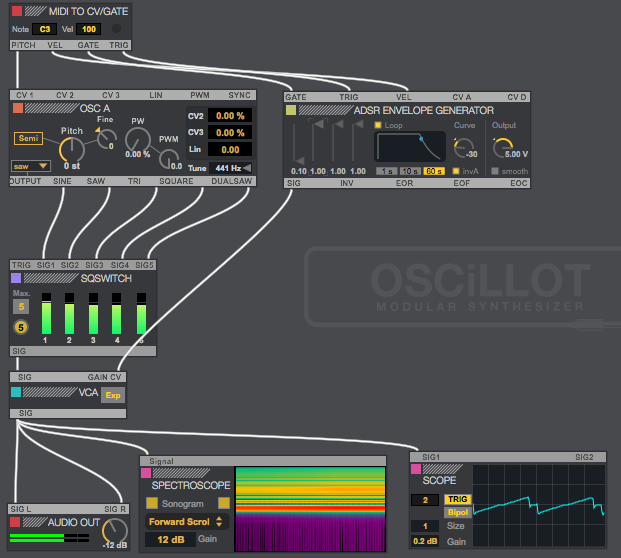
Task: Click SQSWITCH level slider 1
Action: 46,314
